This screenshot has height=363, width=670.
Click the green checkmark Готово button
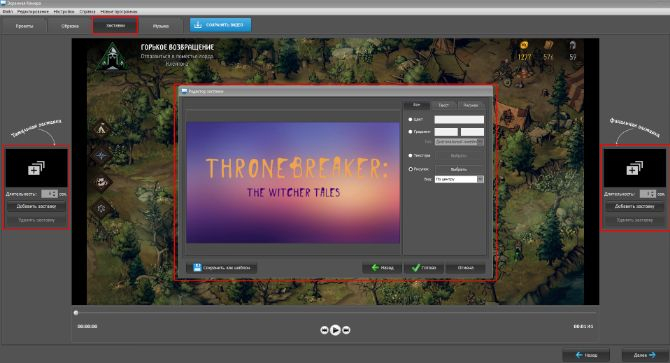424,268
